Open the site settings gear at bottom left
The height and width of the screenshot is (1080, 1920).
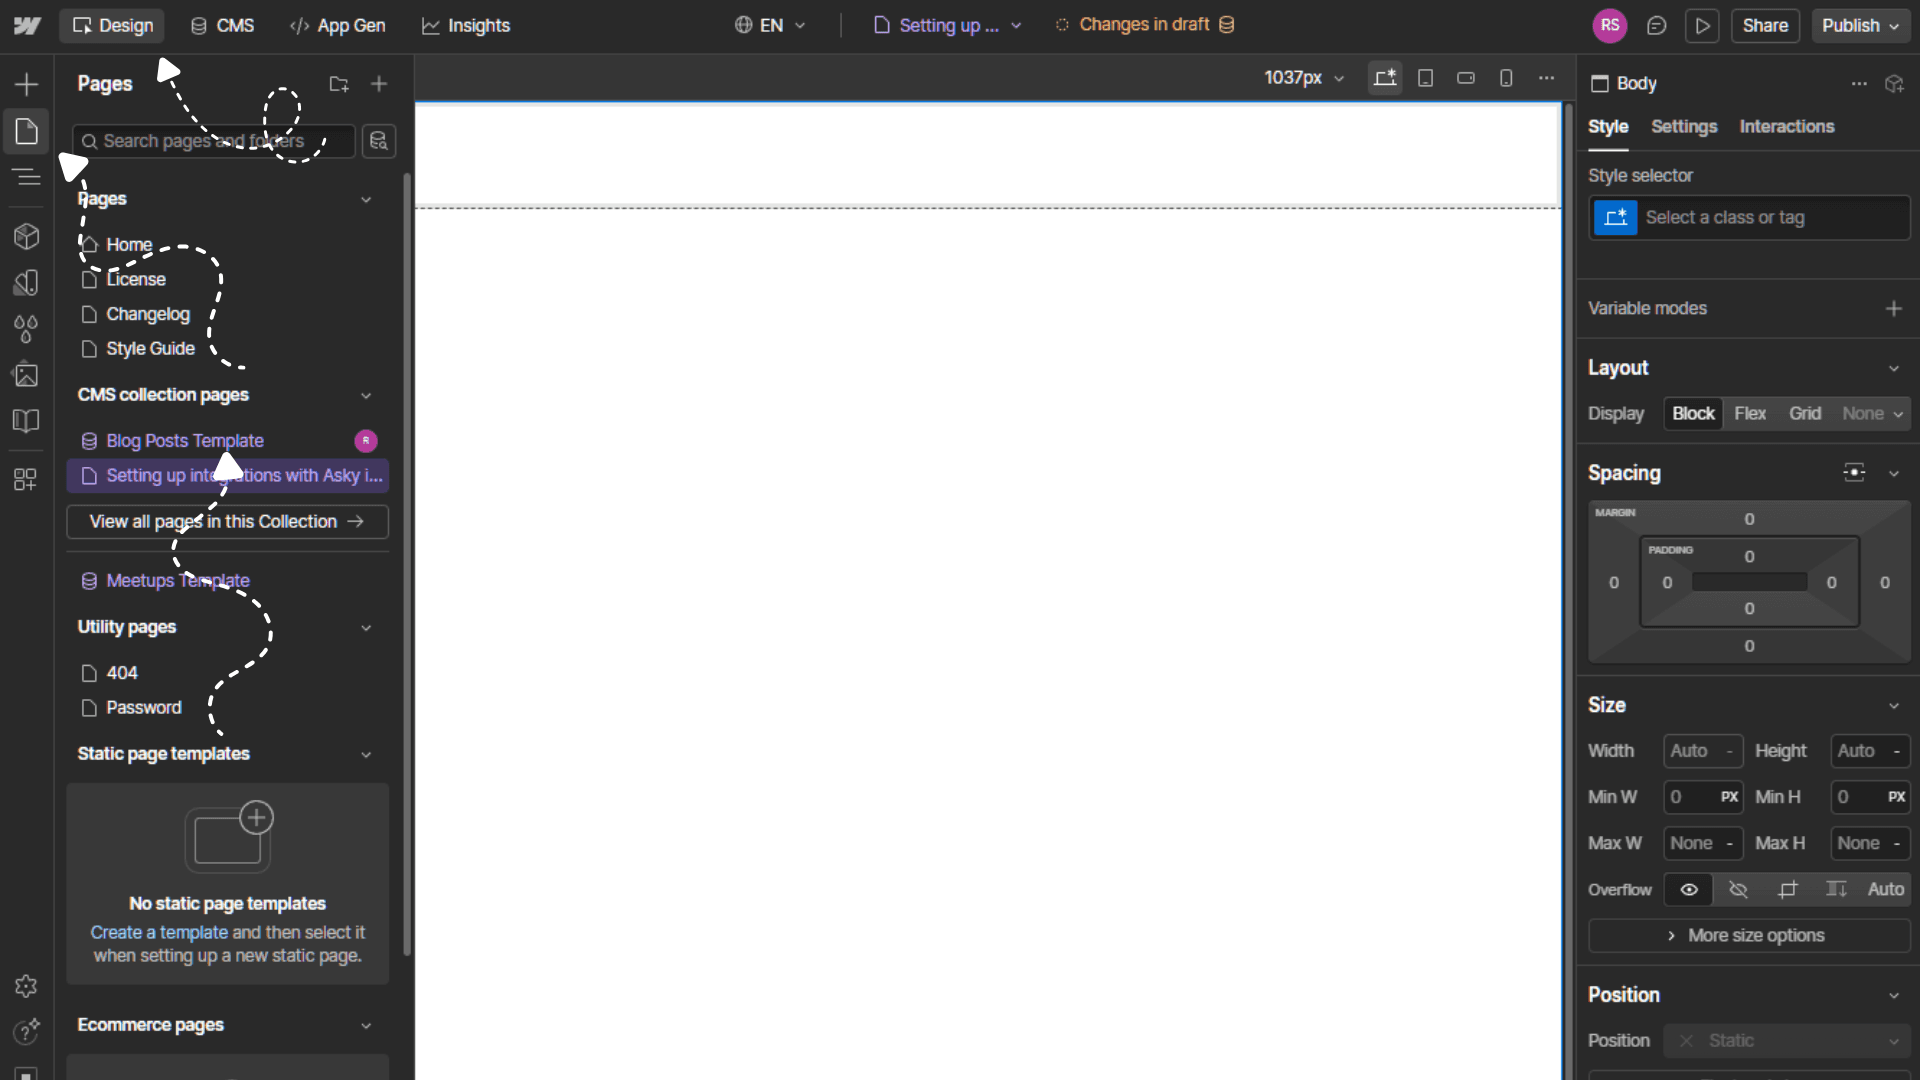(x=25, y=986)
